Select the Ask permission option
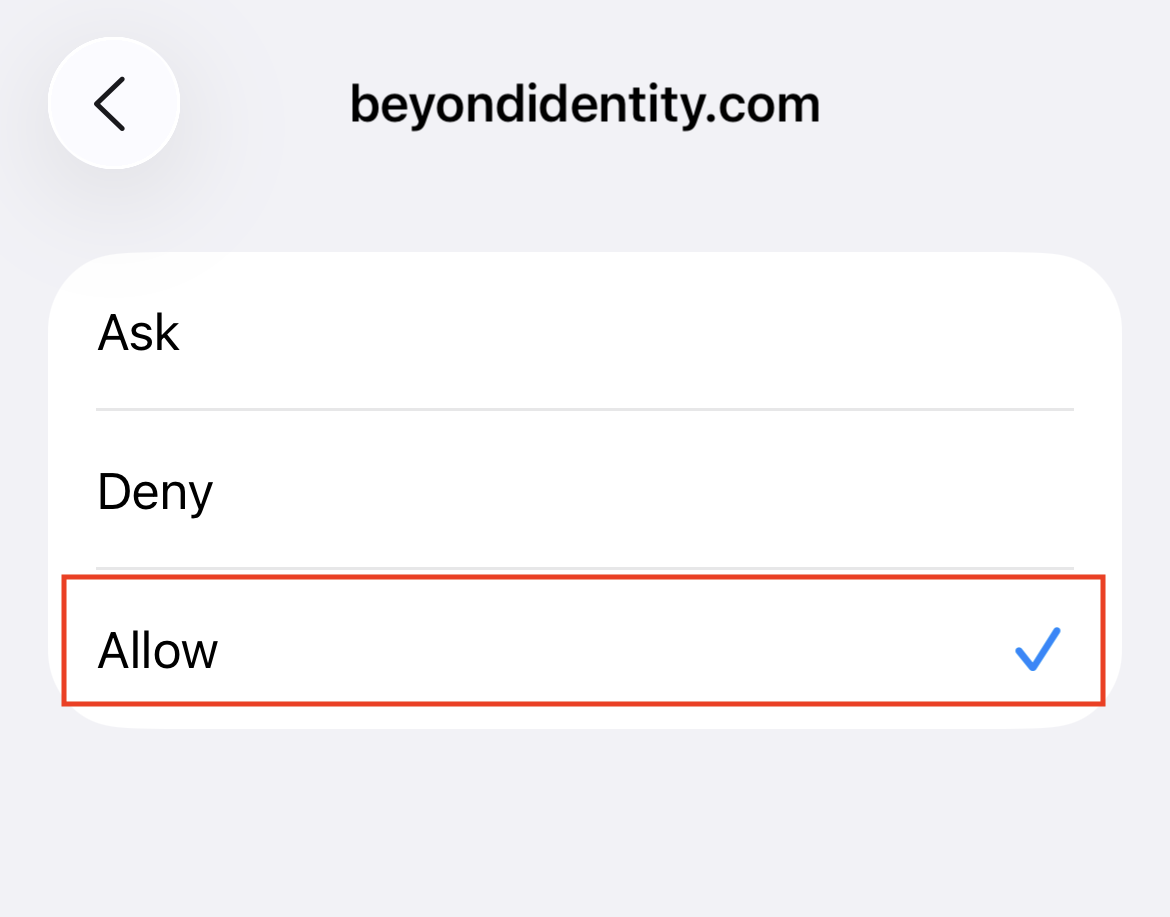 pos(585,332)
